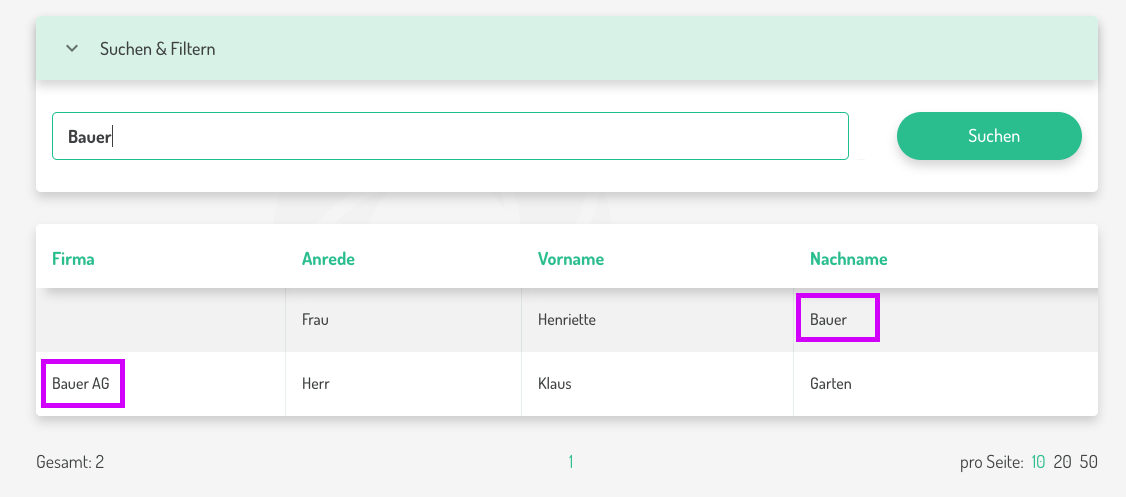Click the search field containing Bauer

[450, 136]
